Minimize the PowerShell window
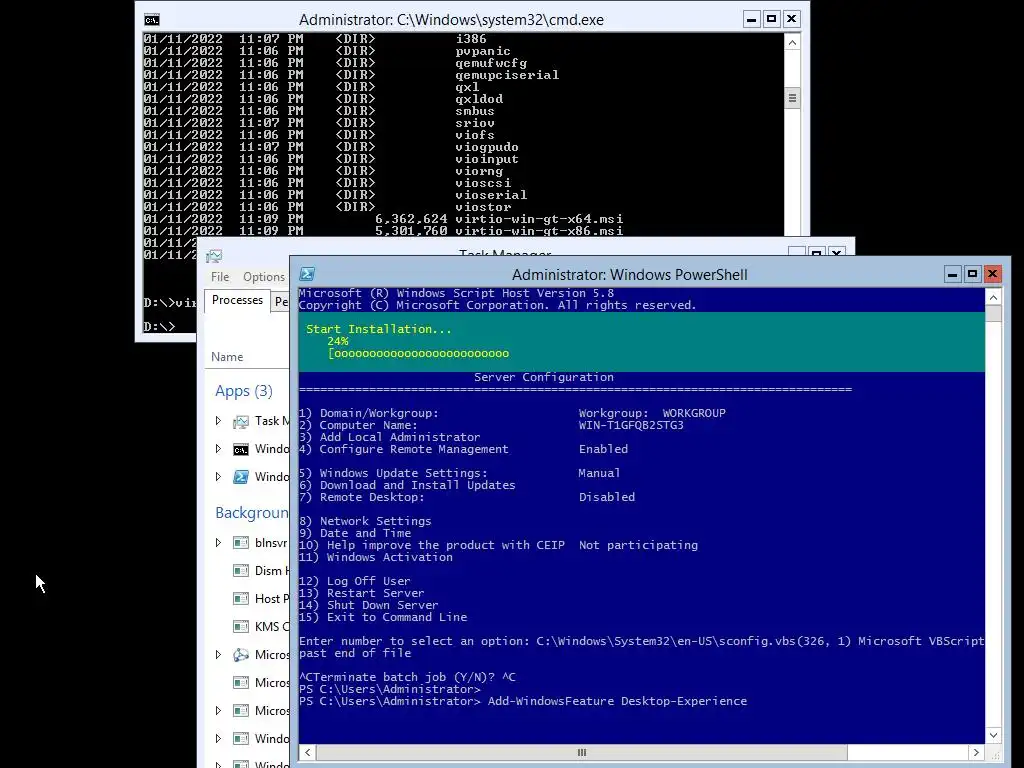 [x=952, y=274]
